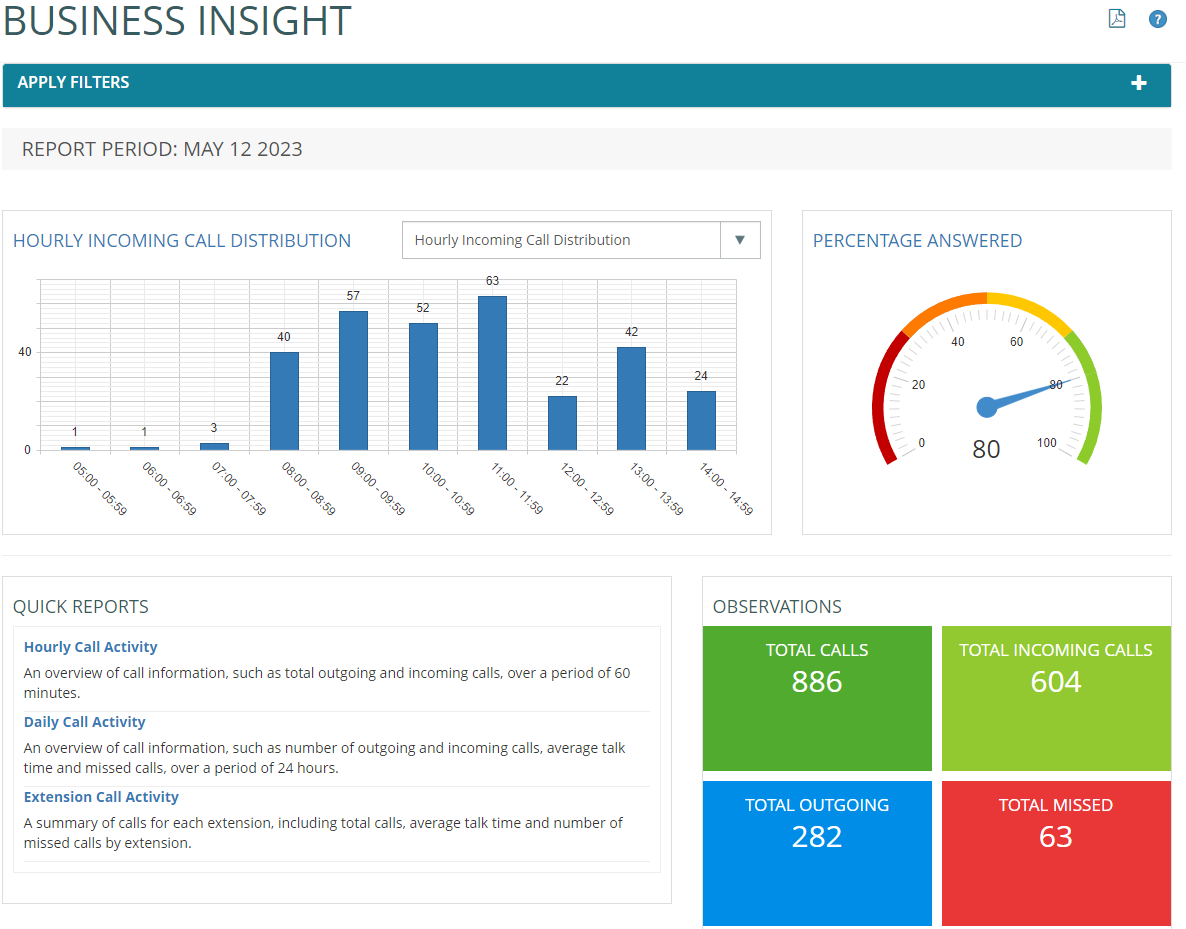The image size is (1186, 929).
Task: Click the 08:00 - 08:59 bar showing 40
Action: 284,401
